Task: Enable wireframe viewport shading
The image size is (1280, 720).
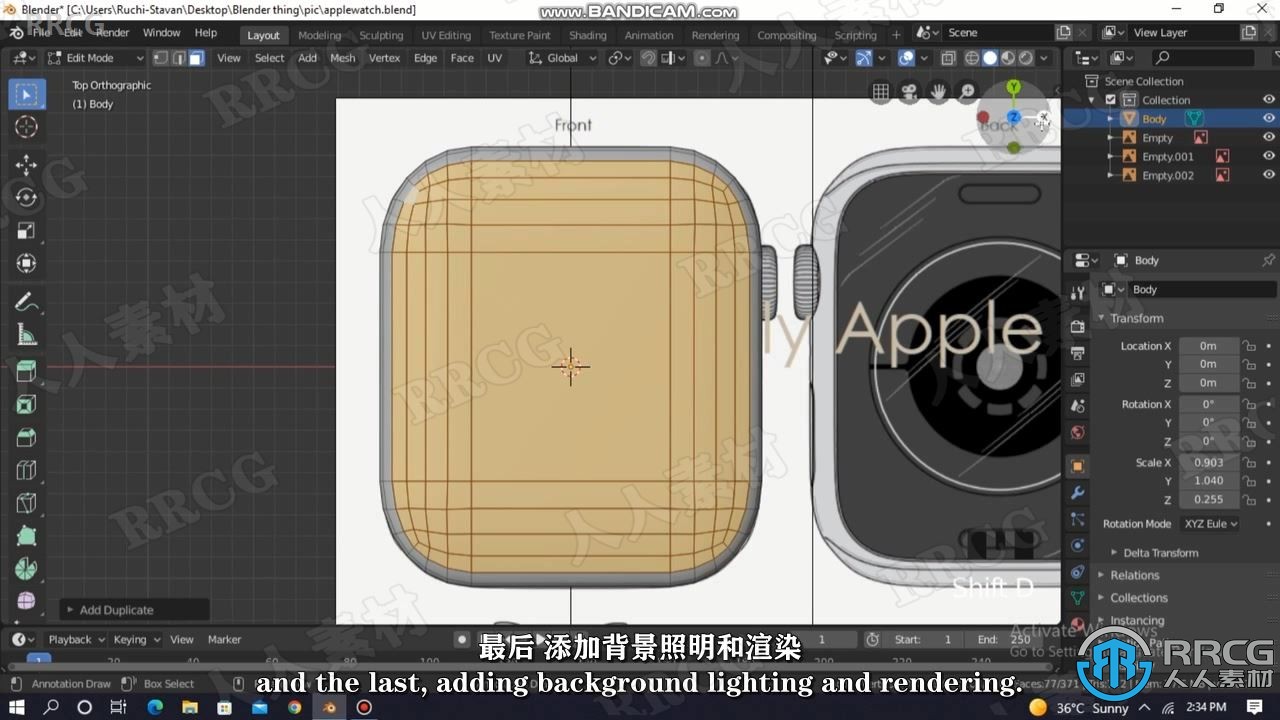Action: coord(972,58)
